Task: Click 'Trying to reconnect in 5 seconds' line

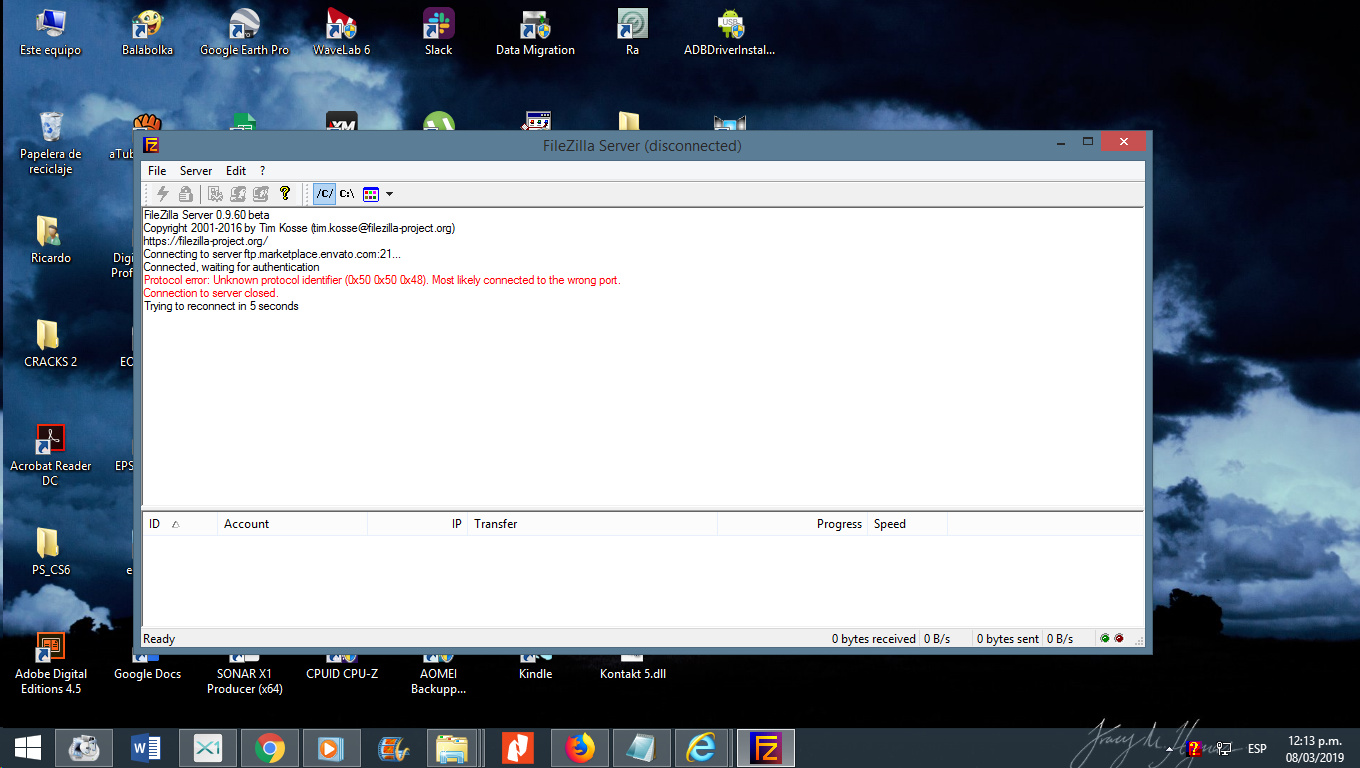Action: (x=221, y=306)
